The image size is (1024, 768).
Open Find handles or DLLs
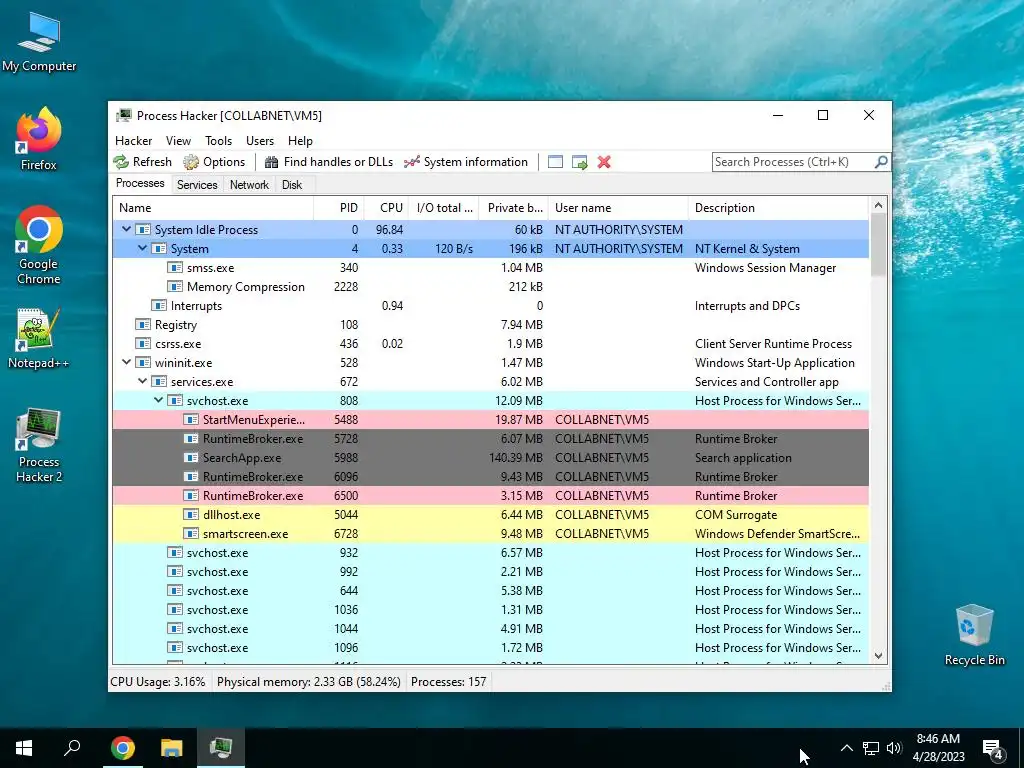coord(329,162)
